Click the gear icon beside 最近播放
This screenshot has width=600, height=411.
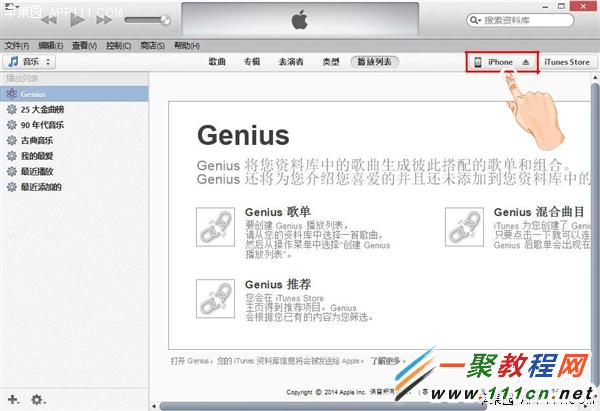pos(12,171)
